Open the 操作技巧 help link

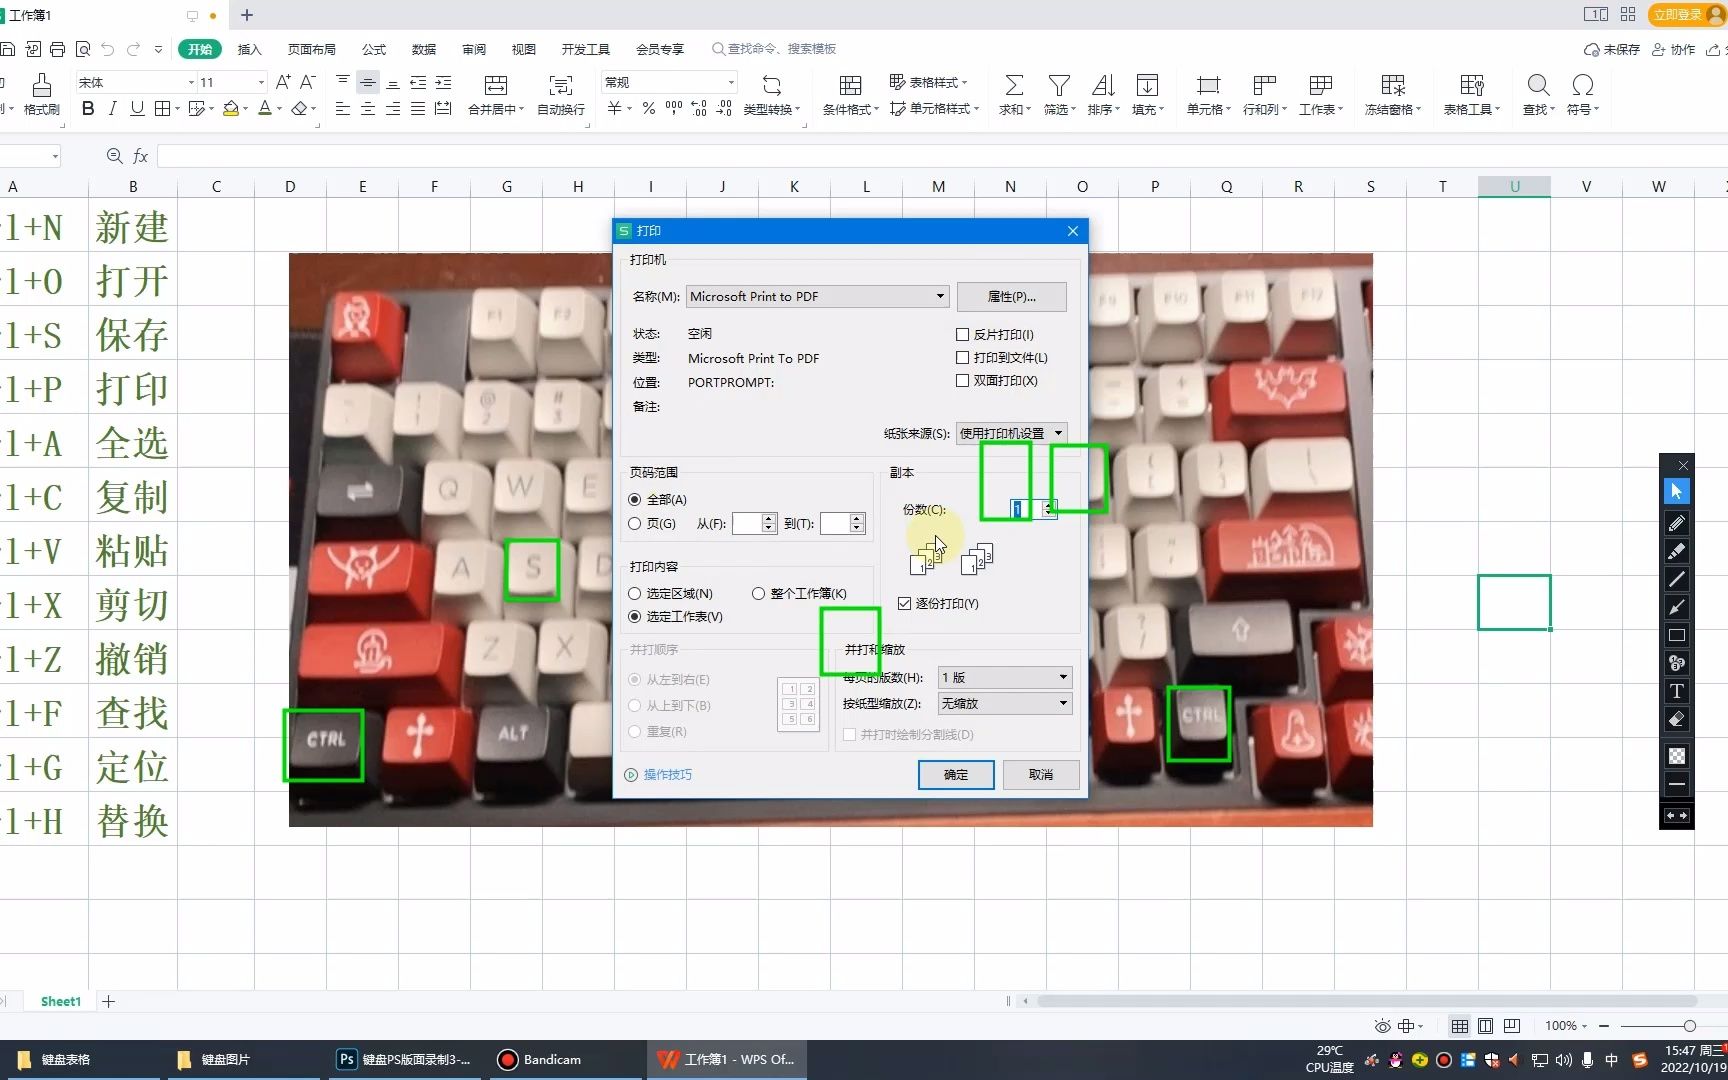[667, 775]
